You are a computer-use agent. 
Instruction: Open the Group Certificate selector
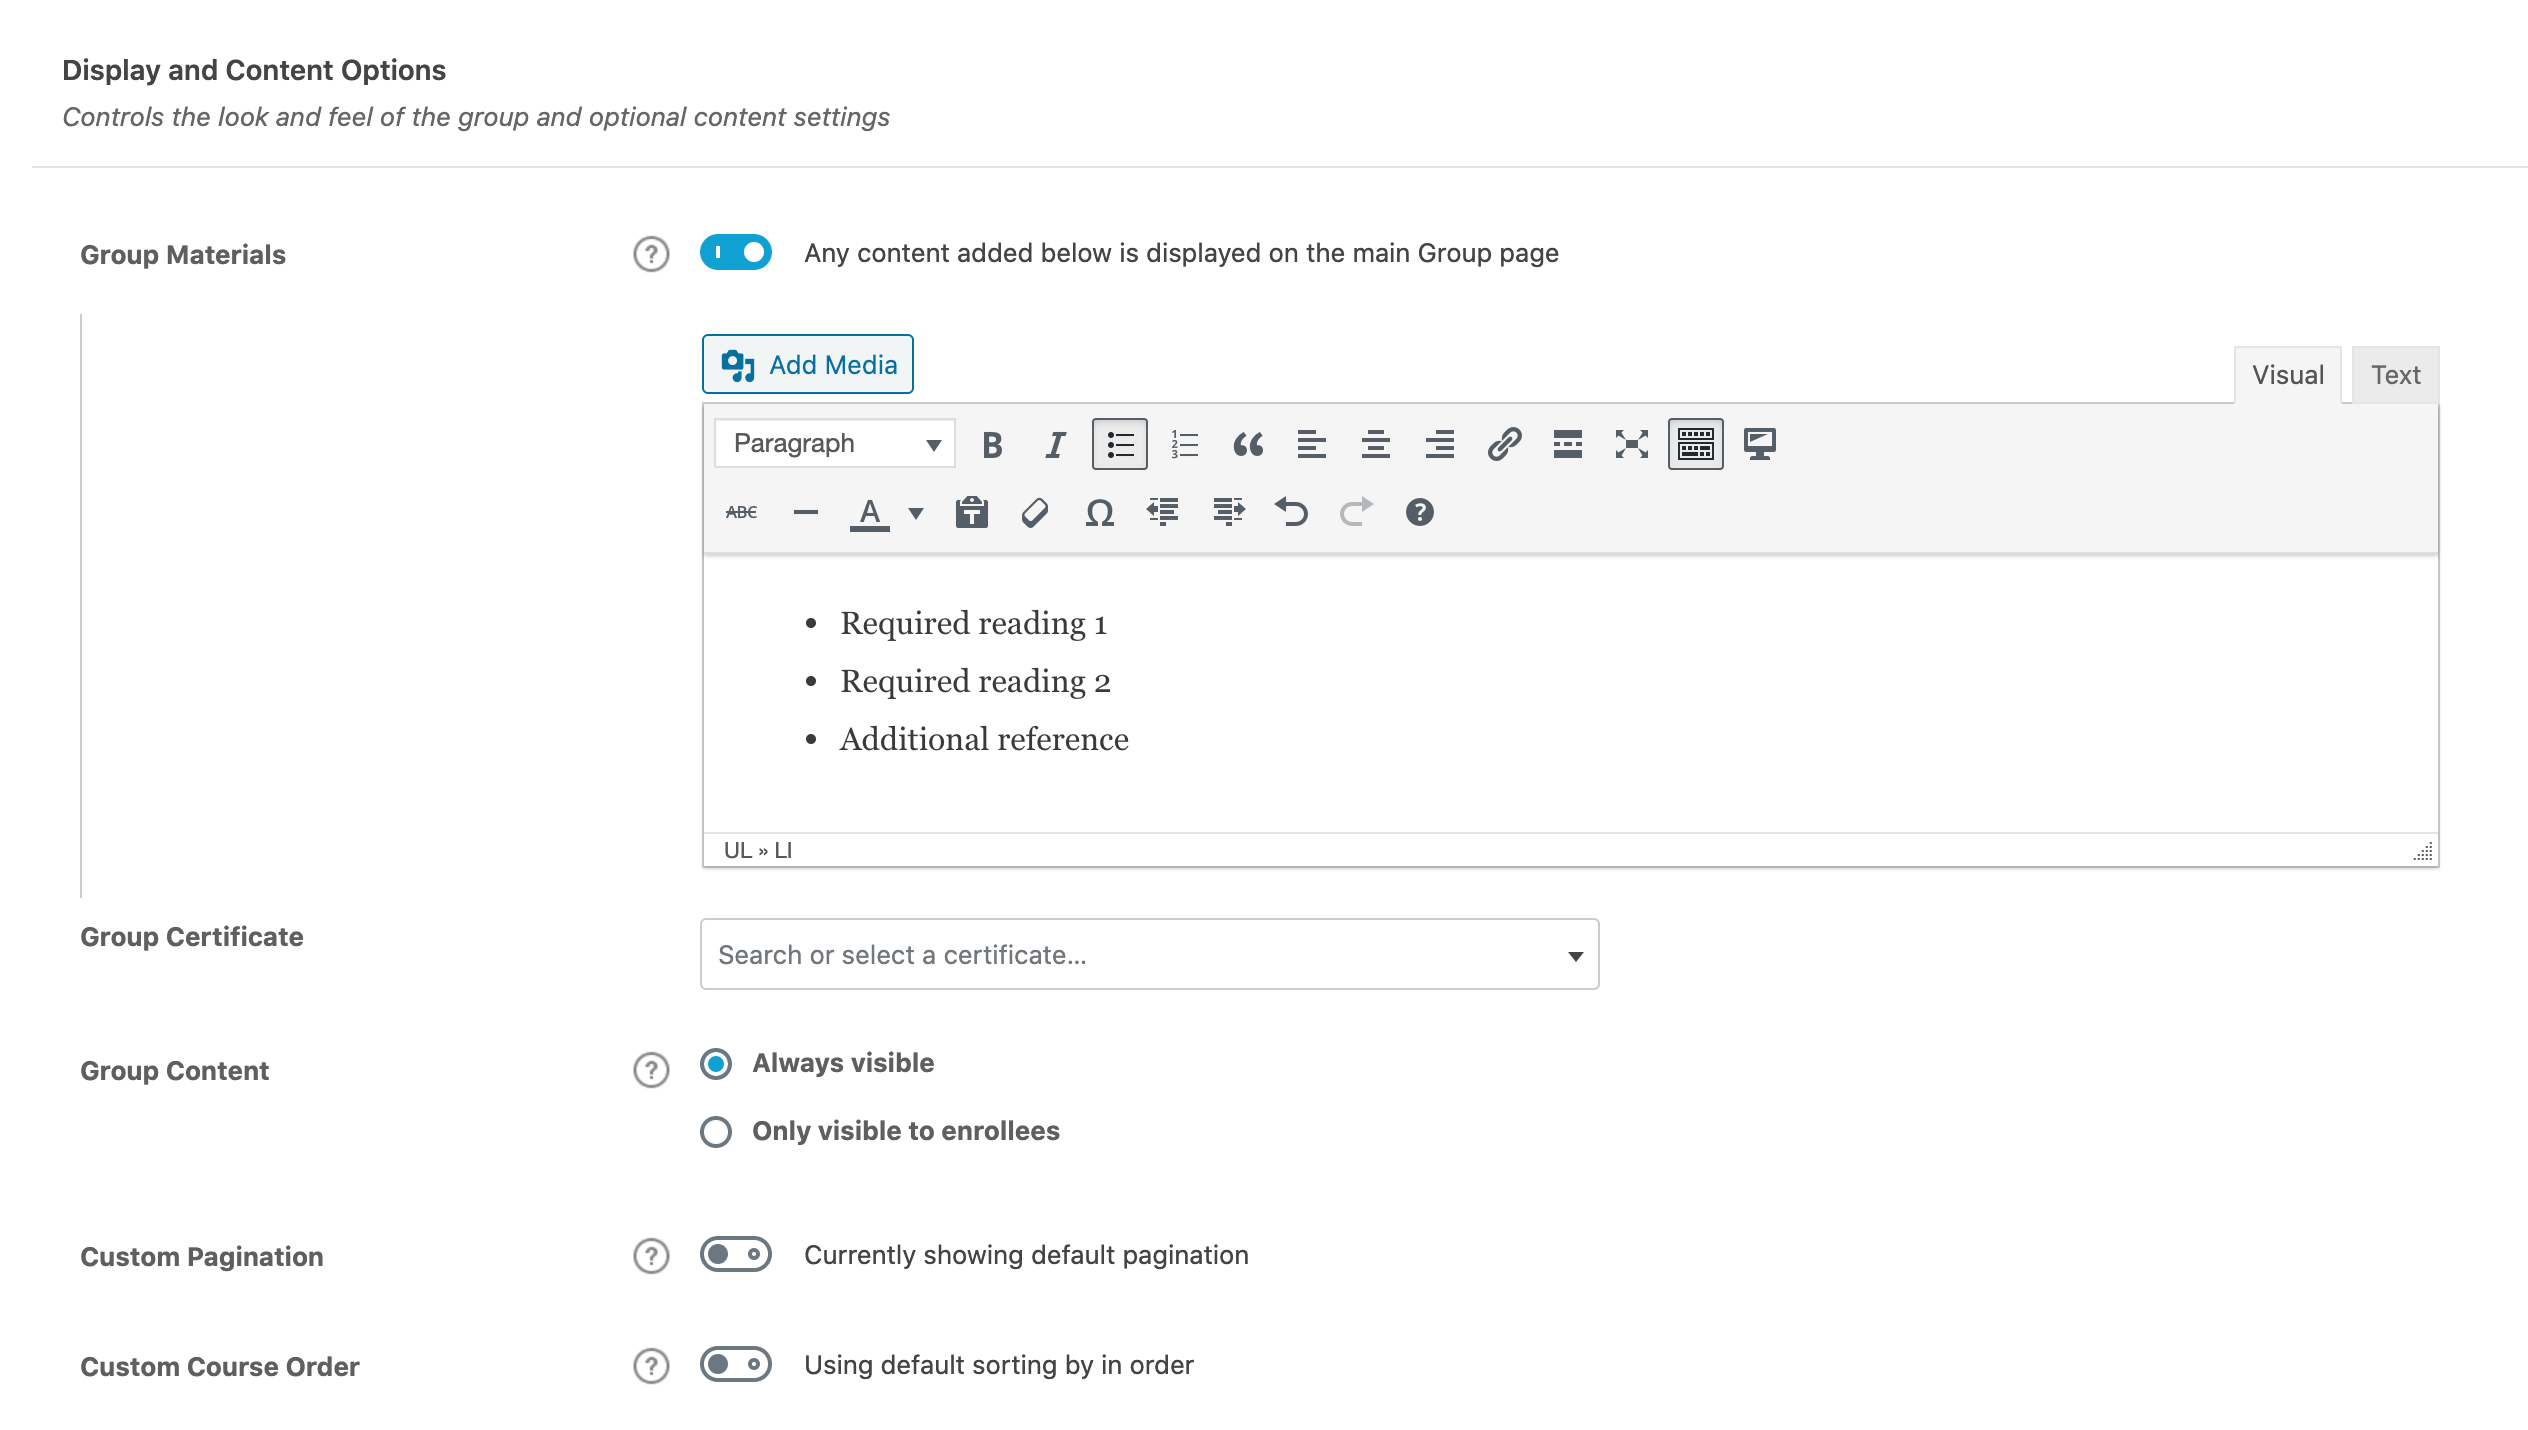tap(1575, 954)
